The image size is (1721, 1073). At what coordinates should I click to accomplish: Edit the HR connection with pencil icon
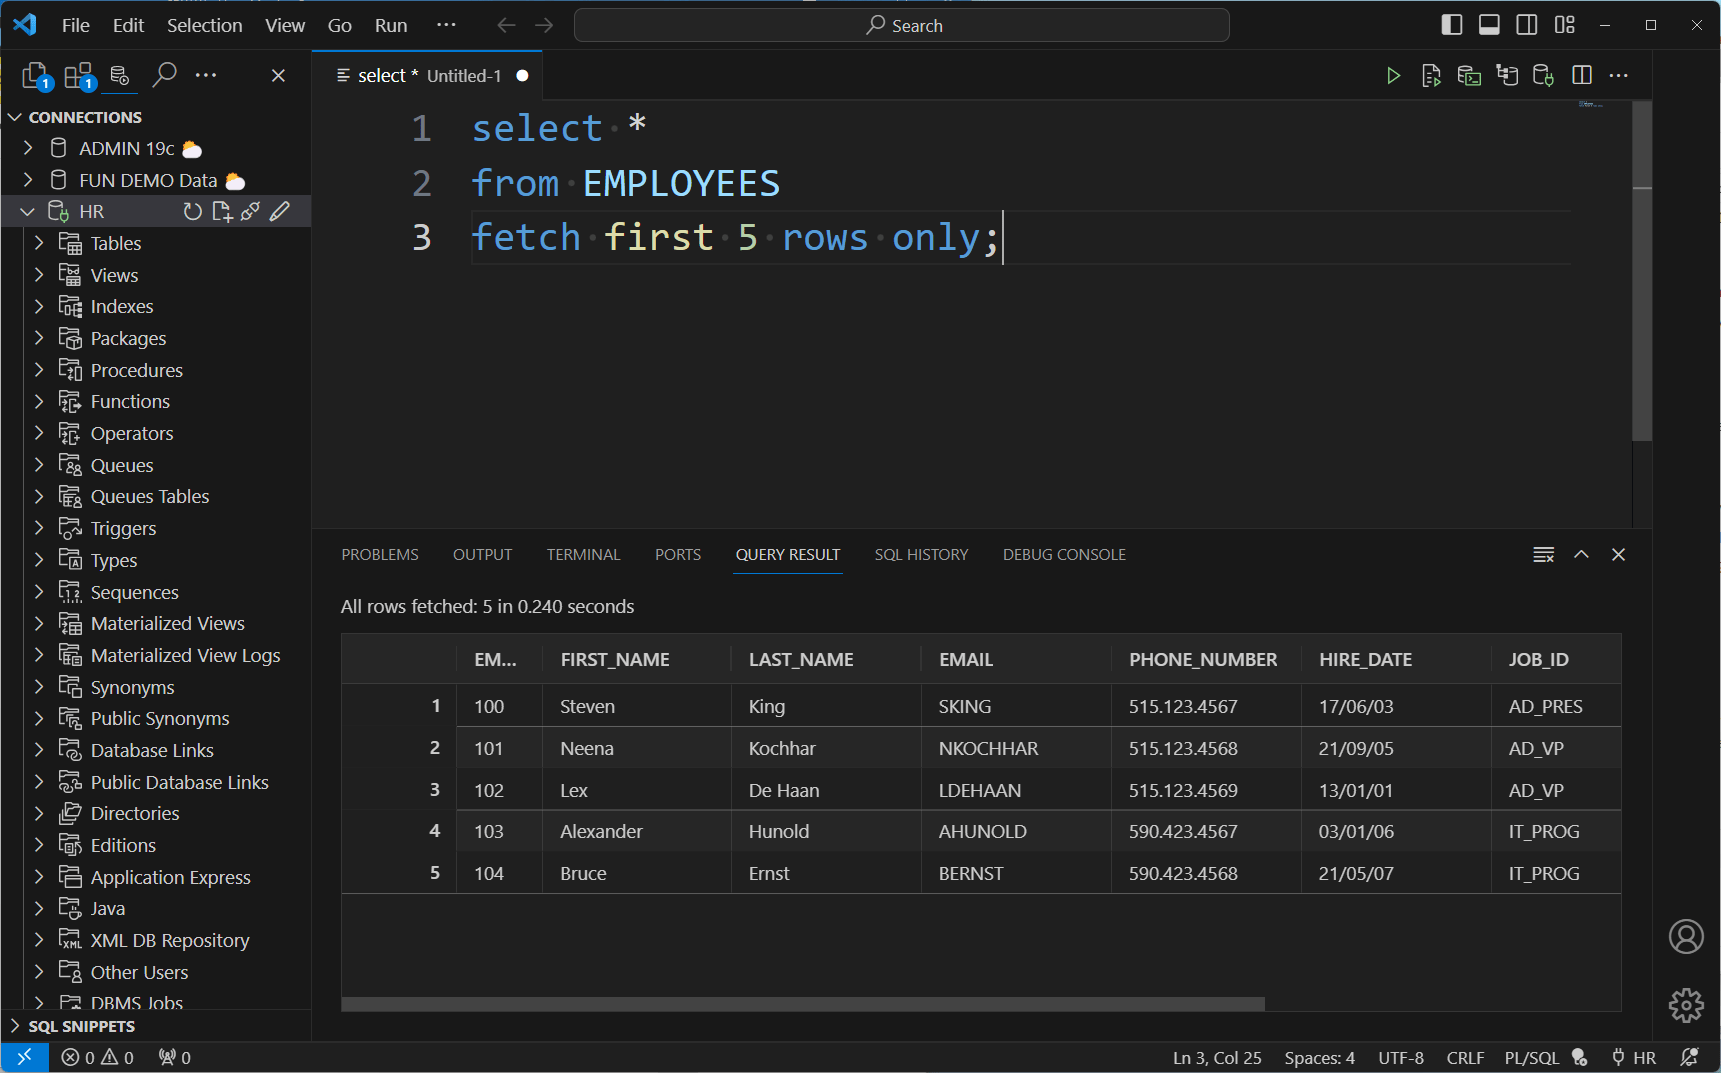click(x=280, y=211)
